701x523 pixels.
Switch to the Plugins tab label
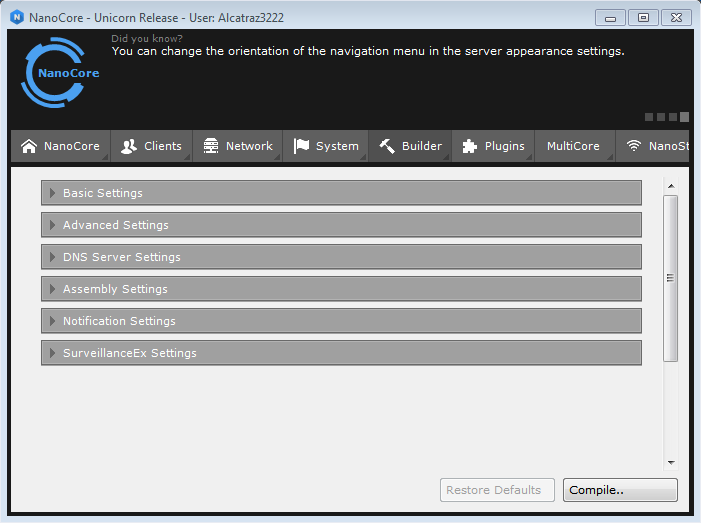tap(504, 146)
